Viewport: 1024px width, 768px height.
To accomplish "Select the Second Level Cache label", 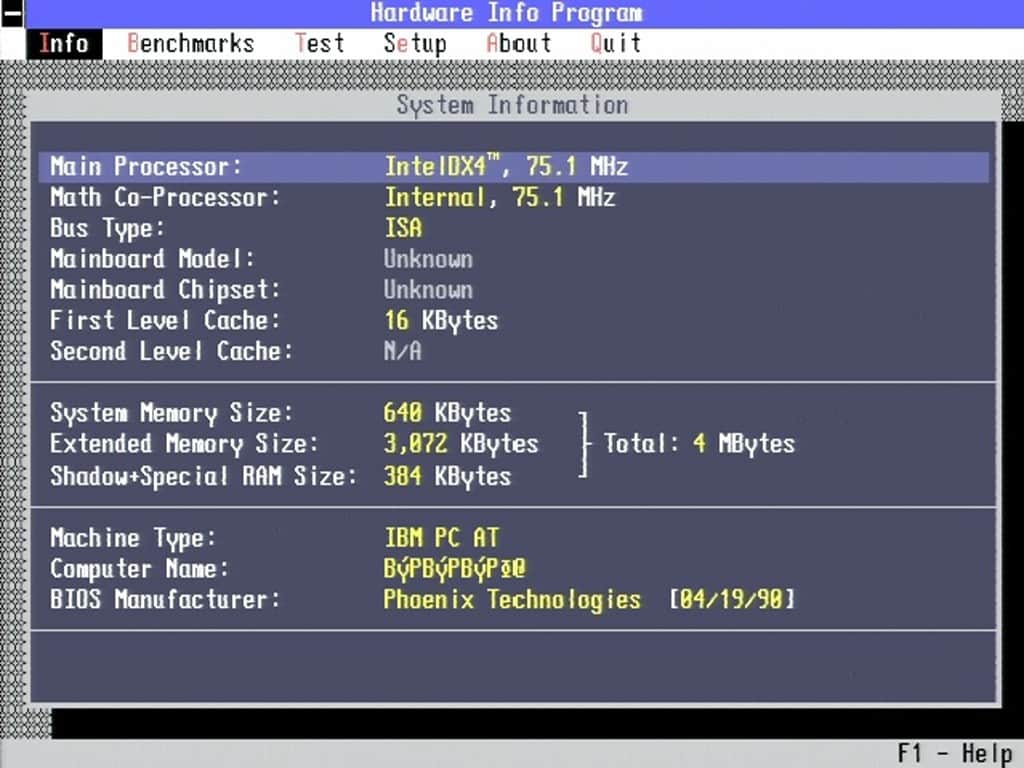I will coord(172,351).
